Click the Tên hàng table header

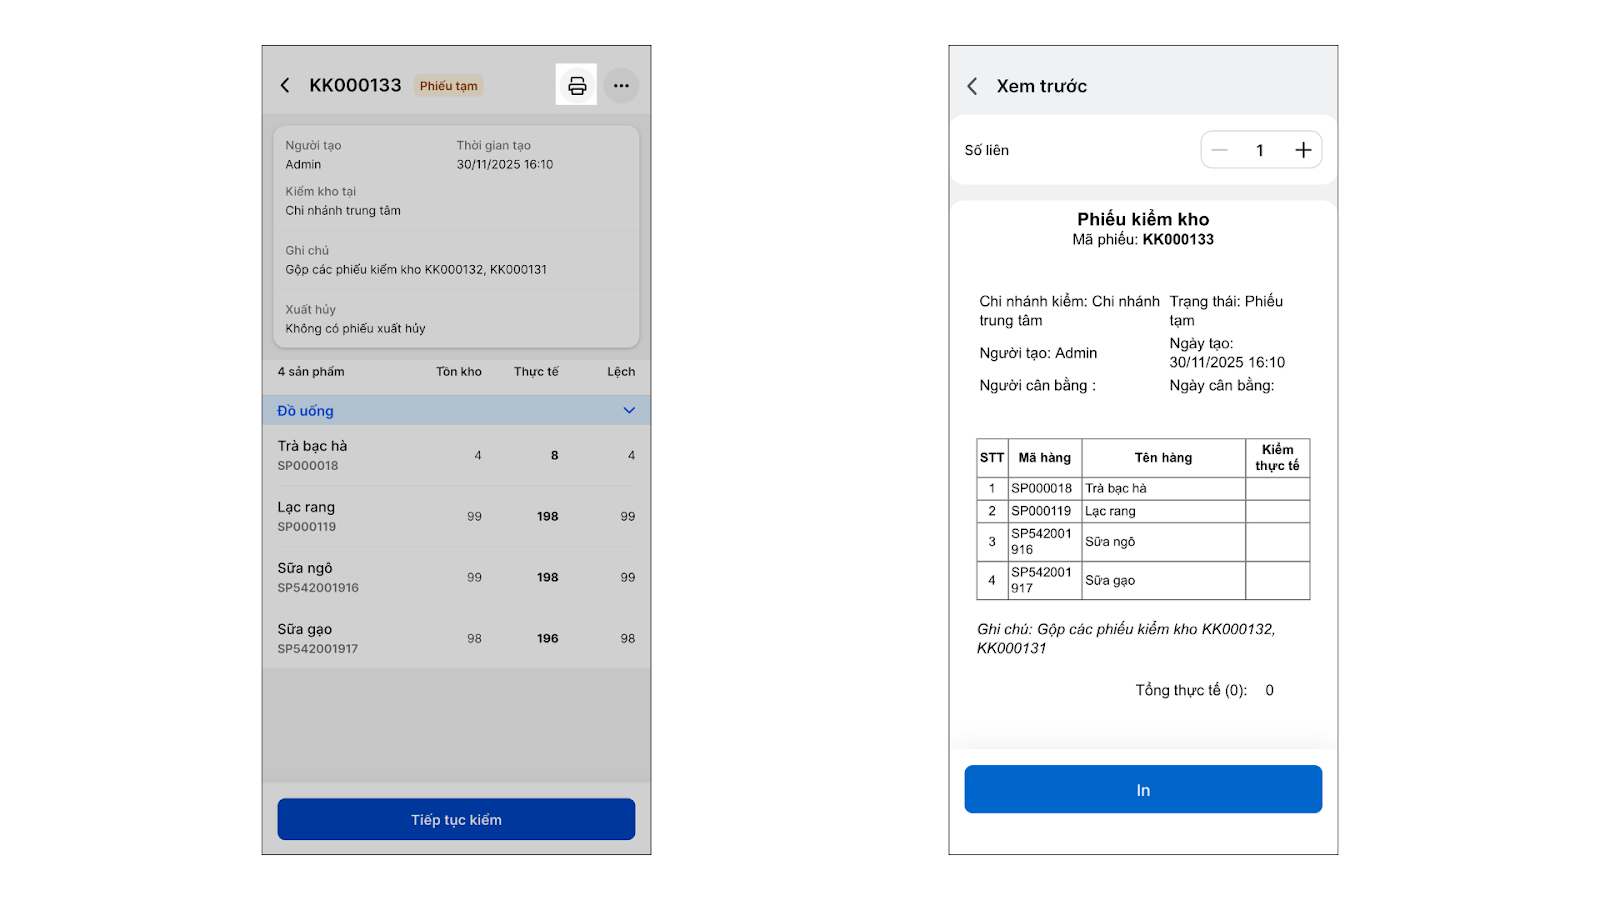tap(1163, 457)
